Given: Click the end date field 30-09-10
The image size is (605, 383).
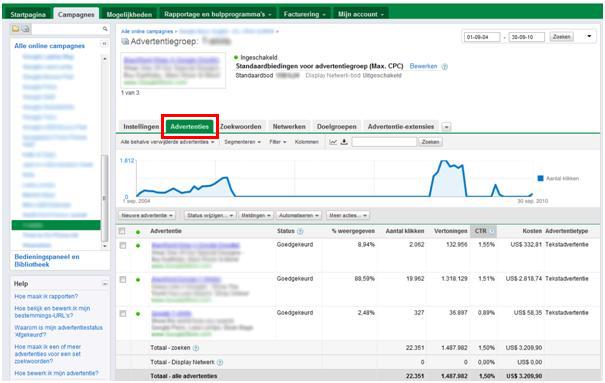Looking at the screenshot, I should point(527,37).
